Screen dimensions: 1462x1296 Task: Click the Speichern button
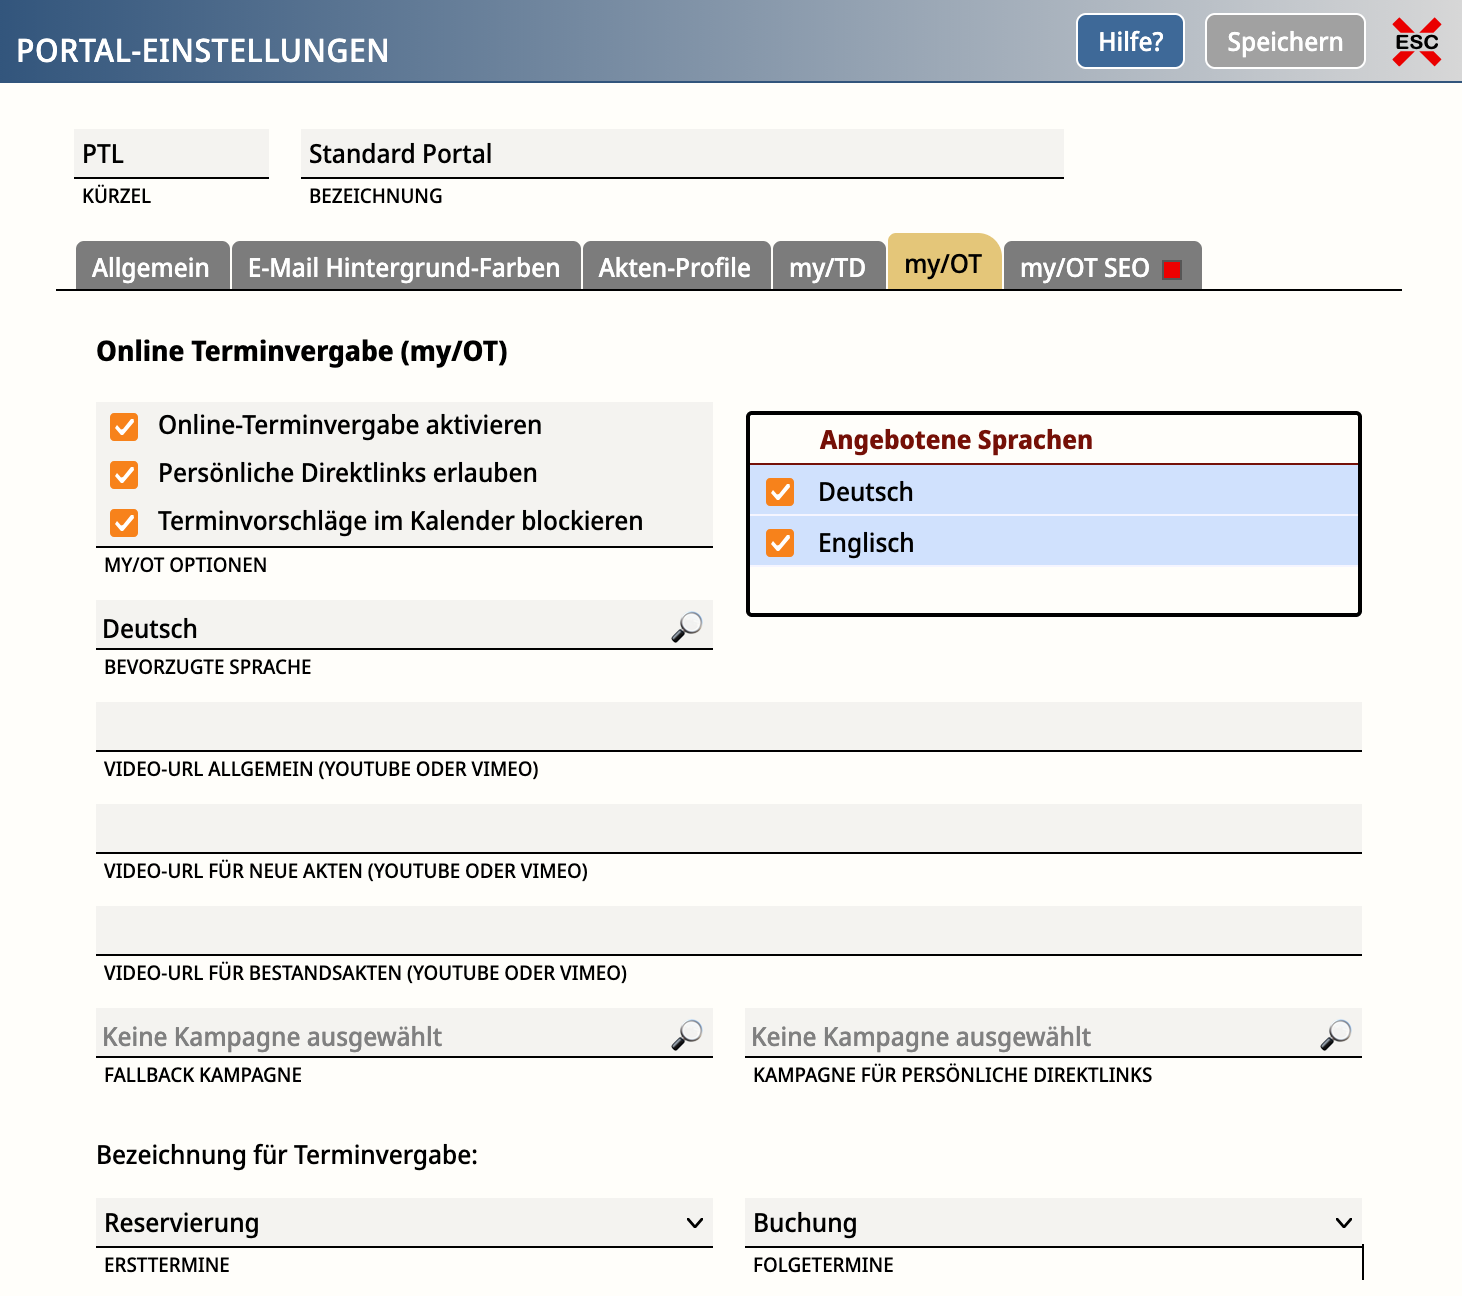[x=1284, y=42]
